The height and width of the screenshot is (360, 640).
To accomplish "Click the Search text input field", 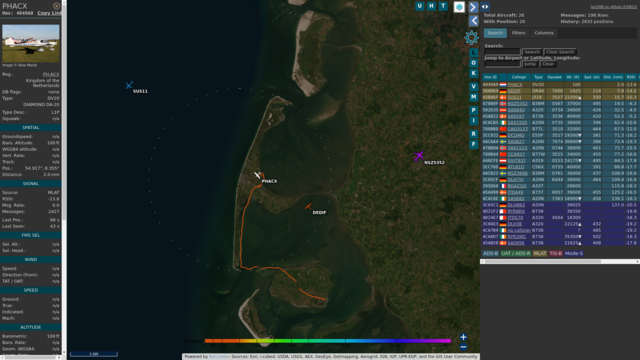I will tap(502, 52).
